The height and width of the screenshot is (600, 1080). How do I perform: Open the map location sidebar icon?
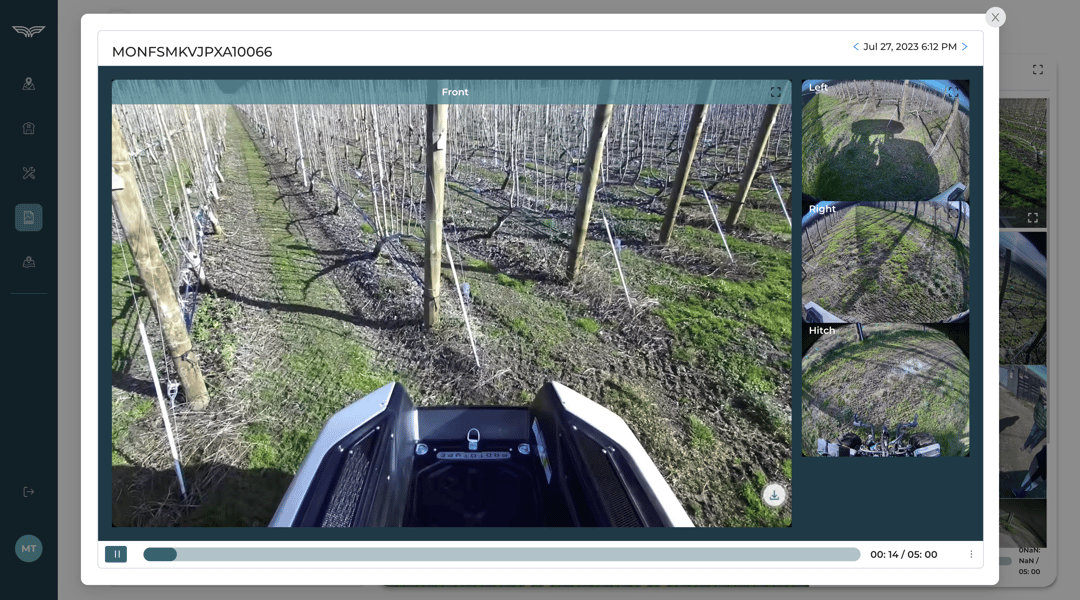click(x=29, y=84)
